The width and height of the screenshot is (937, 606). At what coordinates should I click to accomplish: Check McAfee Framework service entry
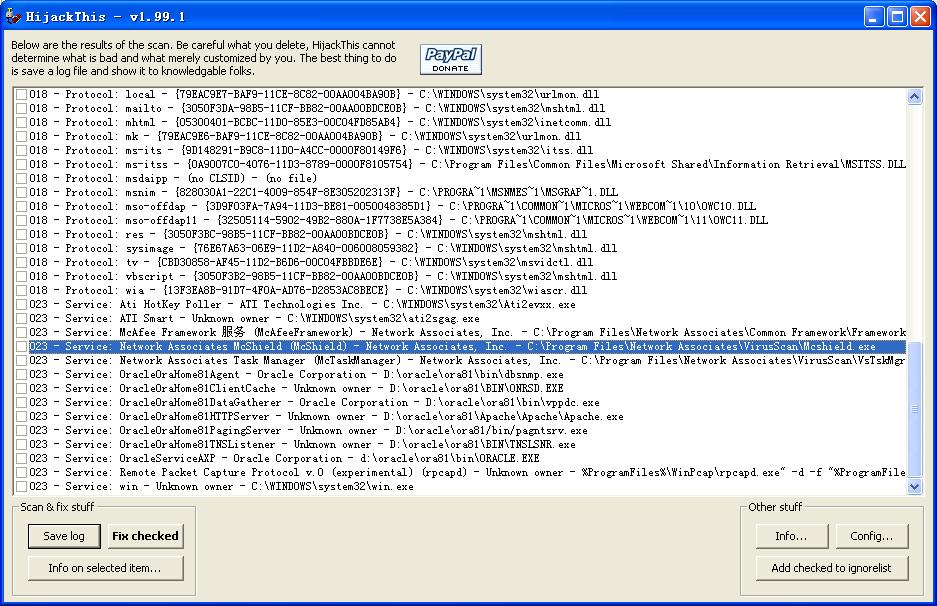22,333
